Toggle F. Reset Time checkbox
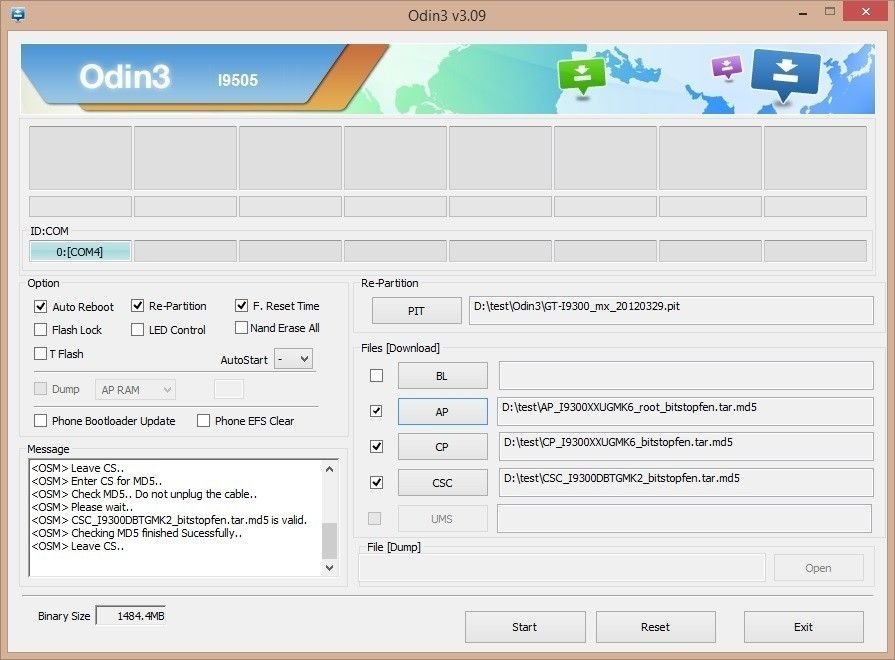The height and width of the screenshot is (660, 895). (241, 306)
